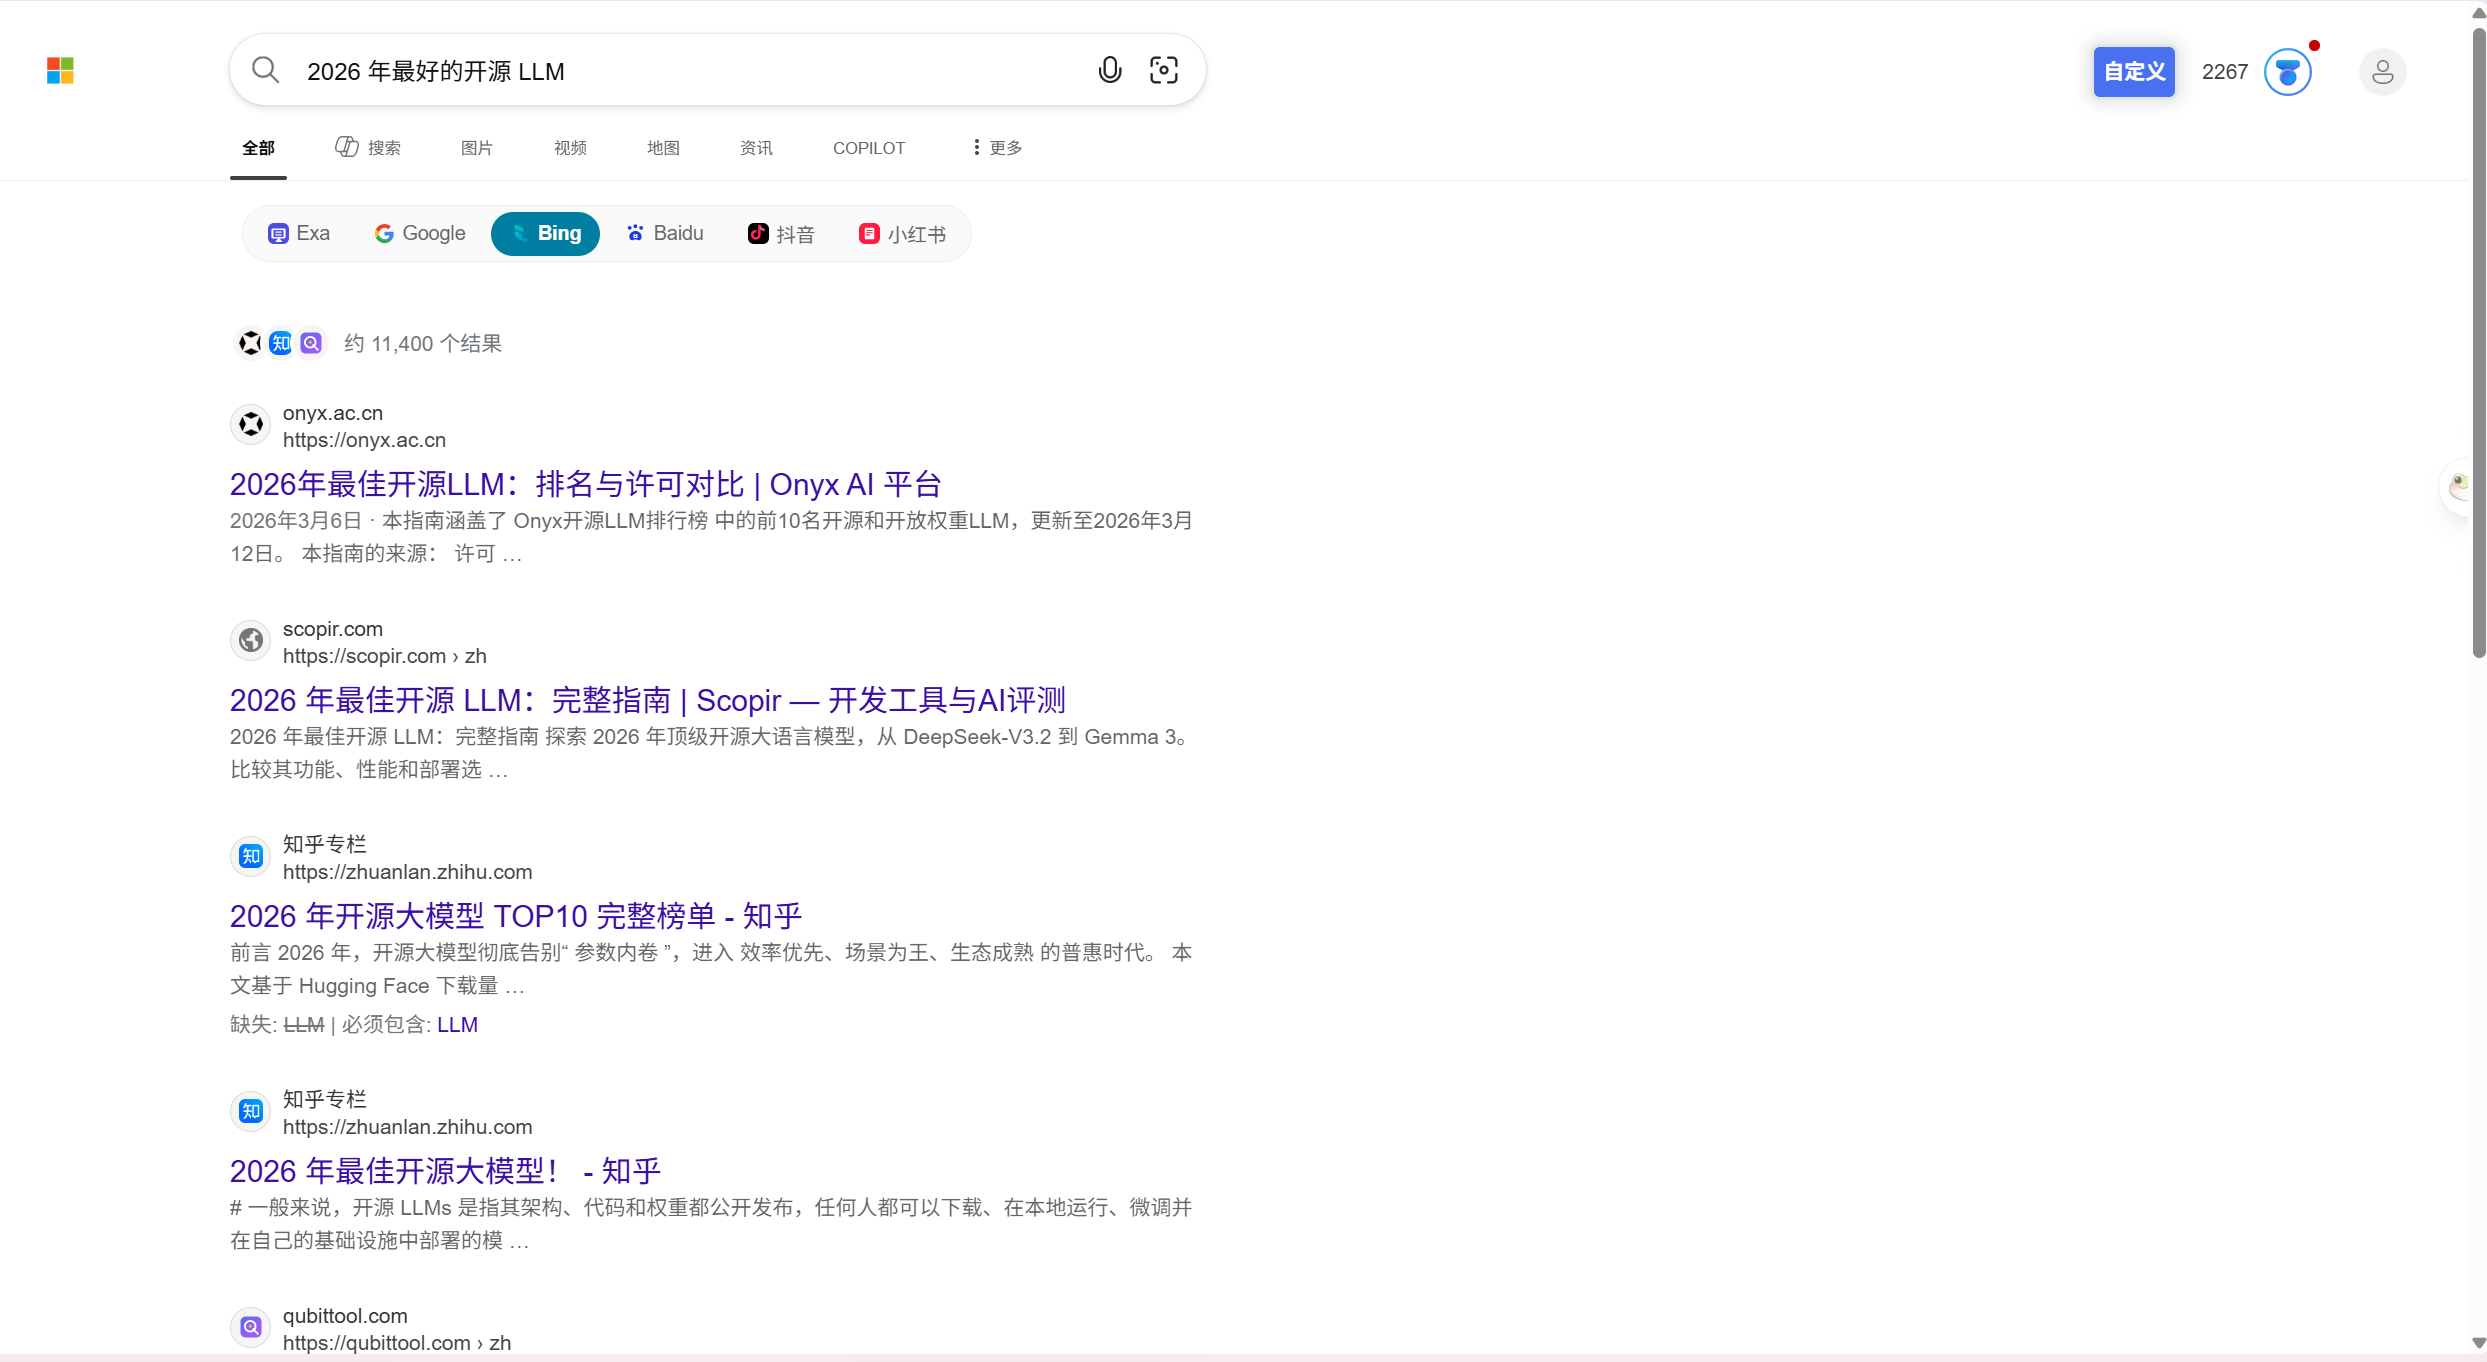
Task: Click favicon of 2026 年最佳开源大模型 result
Action: [250, 1112]
